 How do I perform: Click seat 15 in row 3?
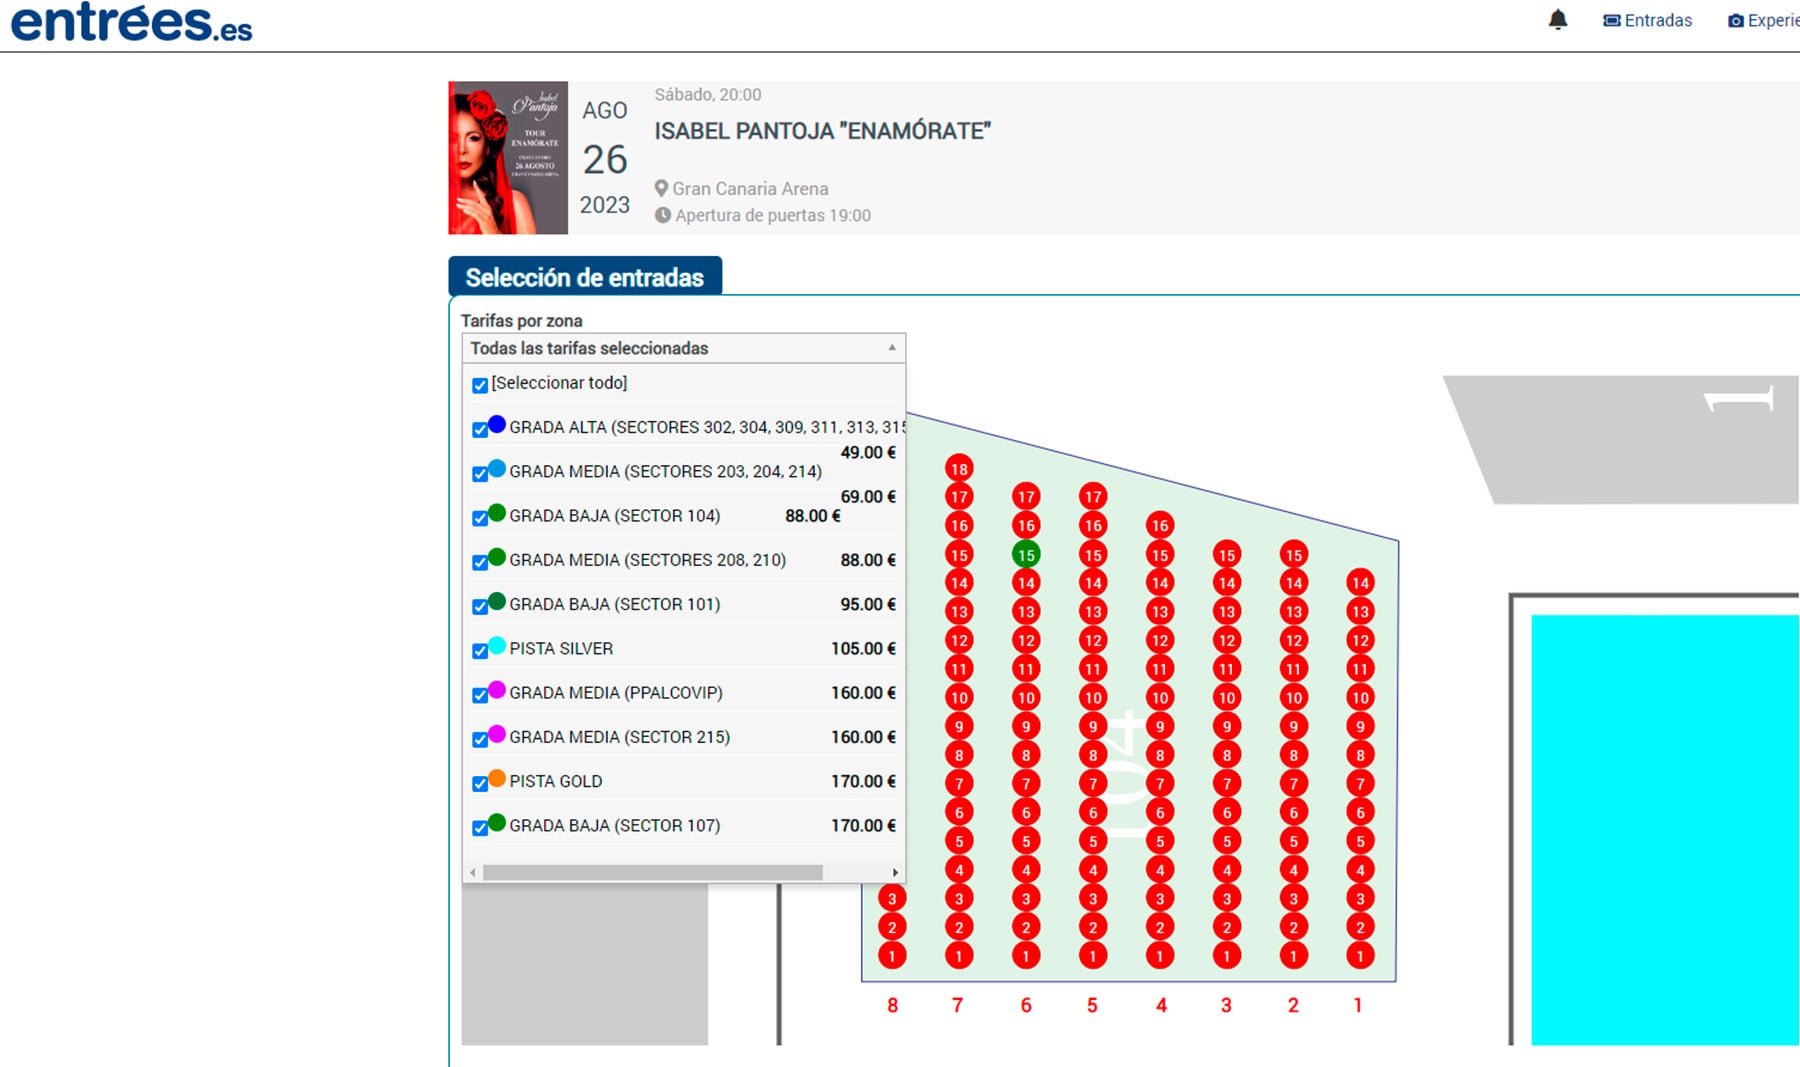pos(1227,555)
